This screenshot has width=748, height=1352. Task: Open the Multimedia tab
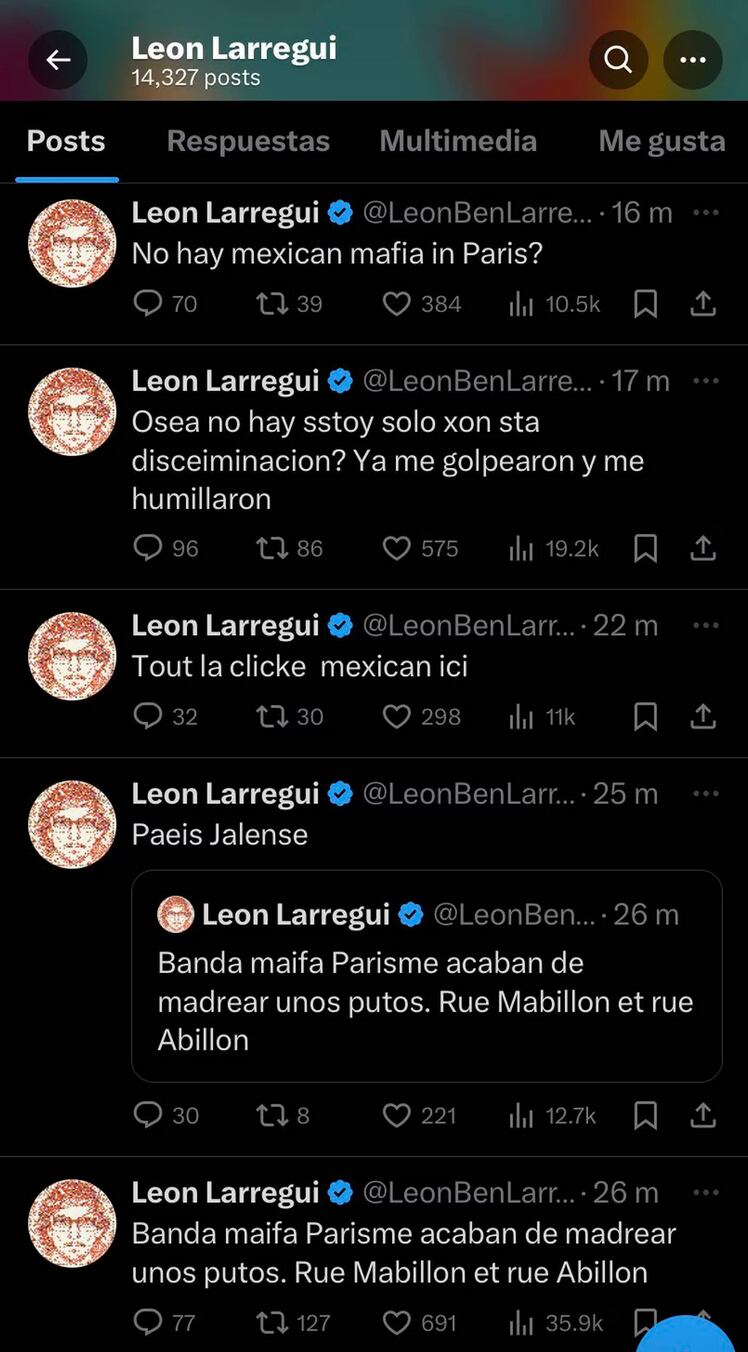pos(458,141)
